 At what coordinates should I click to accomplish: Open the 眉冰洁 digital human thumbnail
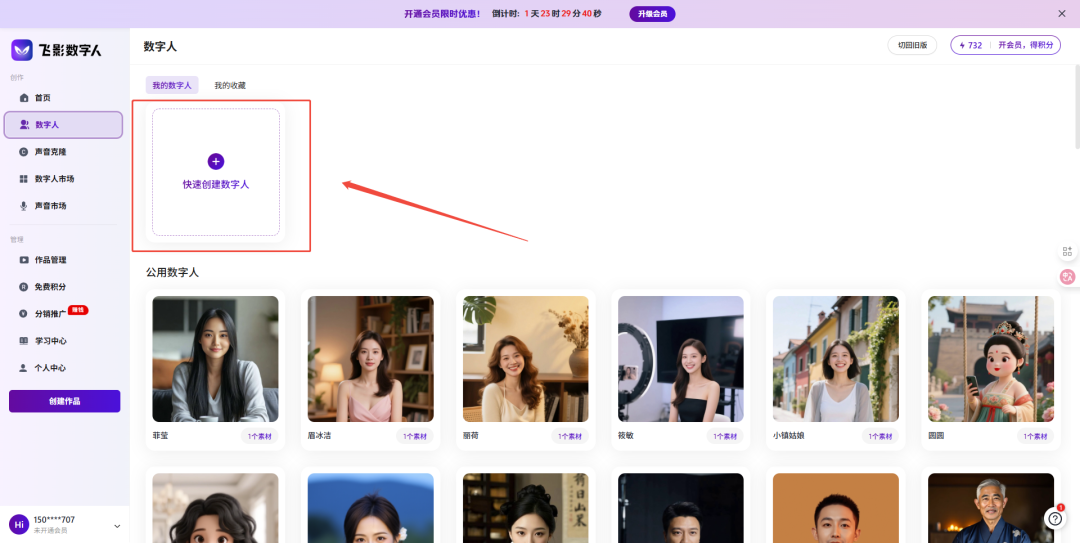pyautogui.click(x=371, y=359)
